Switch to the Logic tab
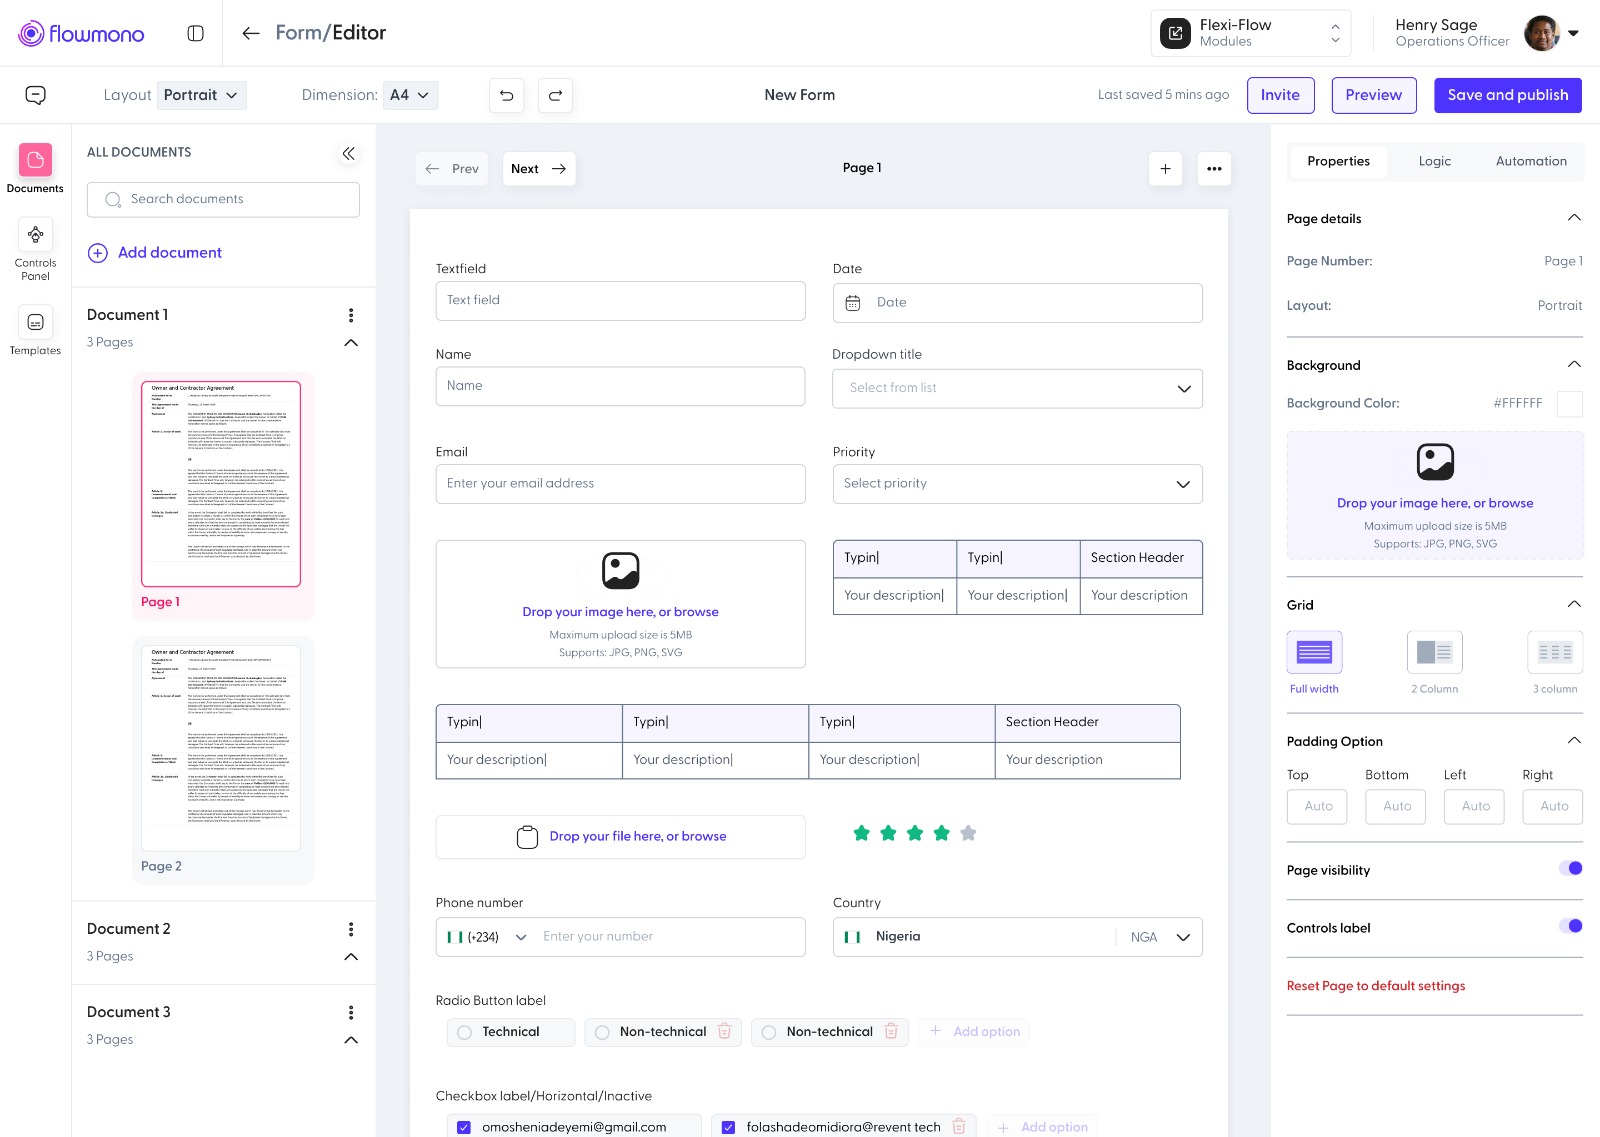The height and width of the screenshot is (1137, 1600). (x=1434, y=161)
